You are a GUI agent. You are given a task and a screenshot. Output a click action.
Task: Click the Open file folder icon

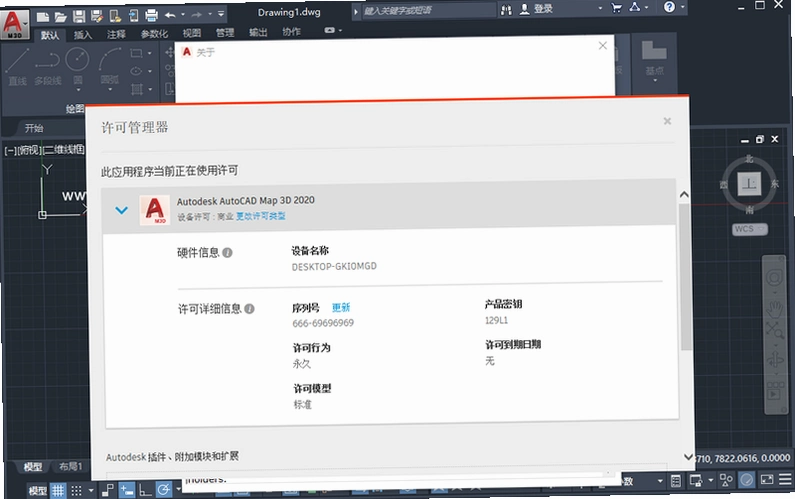click(x=61, y=17)
